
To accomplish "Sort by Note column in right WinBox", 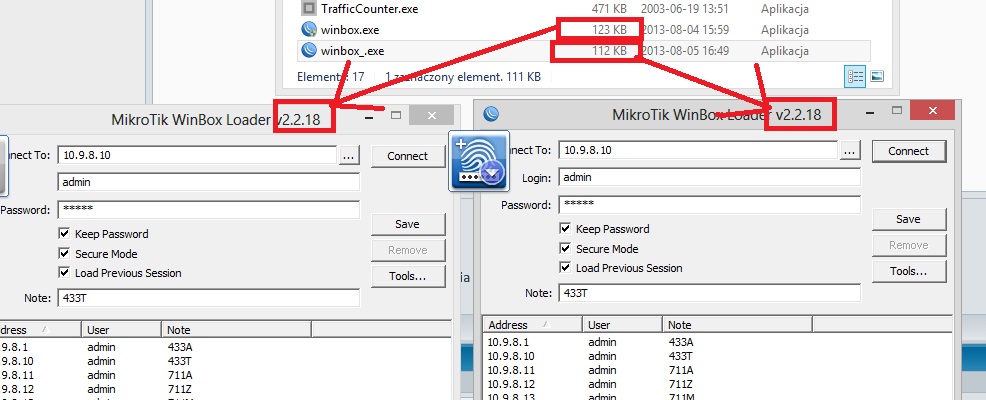I will 738,325.
